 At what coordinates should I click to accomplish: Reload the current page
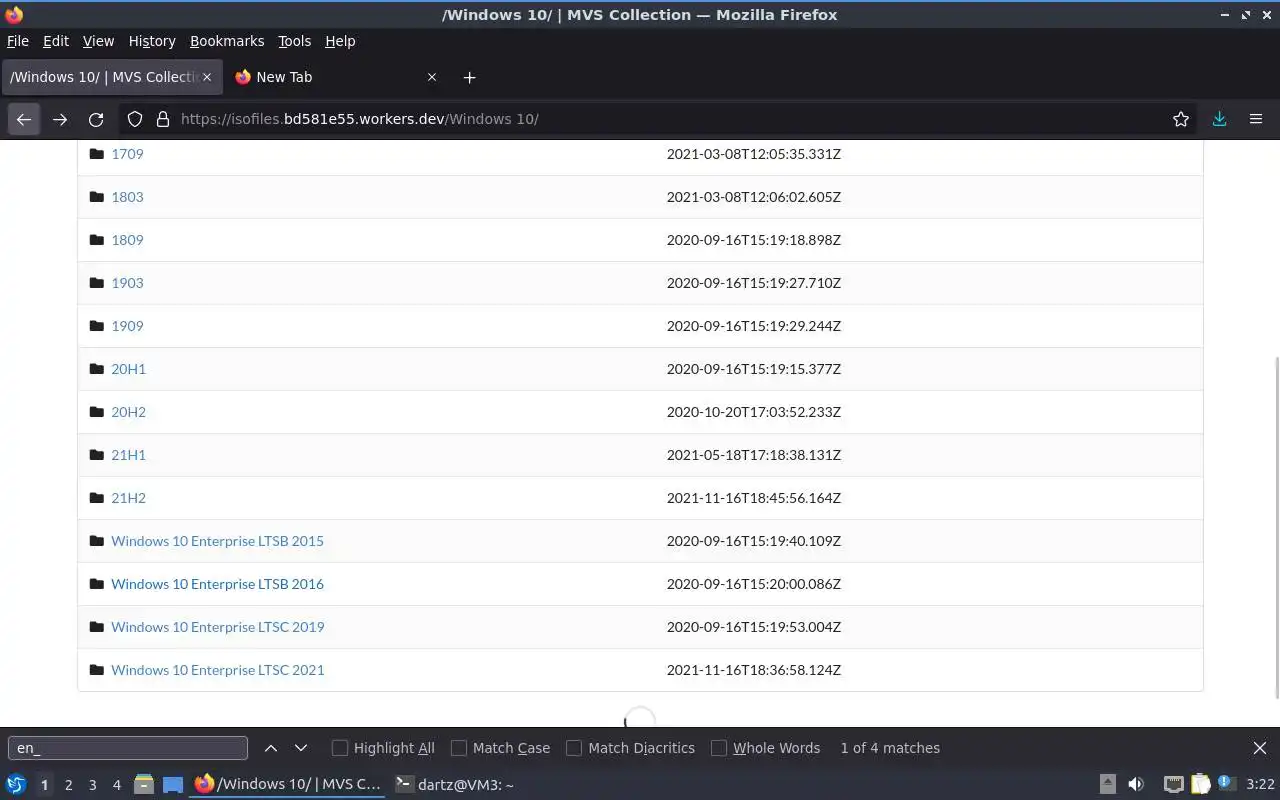96,119
